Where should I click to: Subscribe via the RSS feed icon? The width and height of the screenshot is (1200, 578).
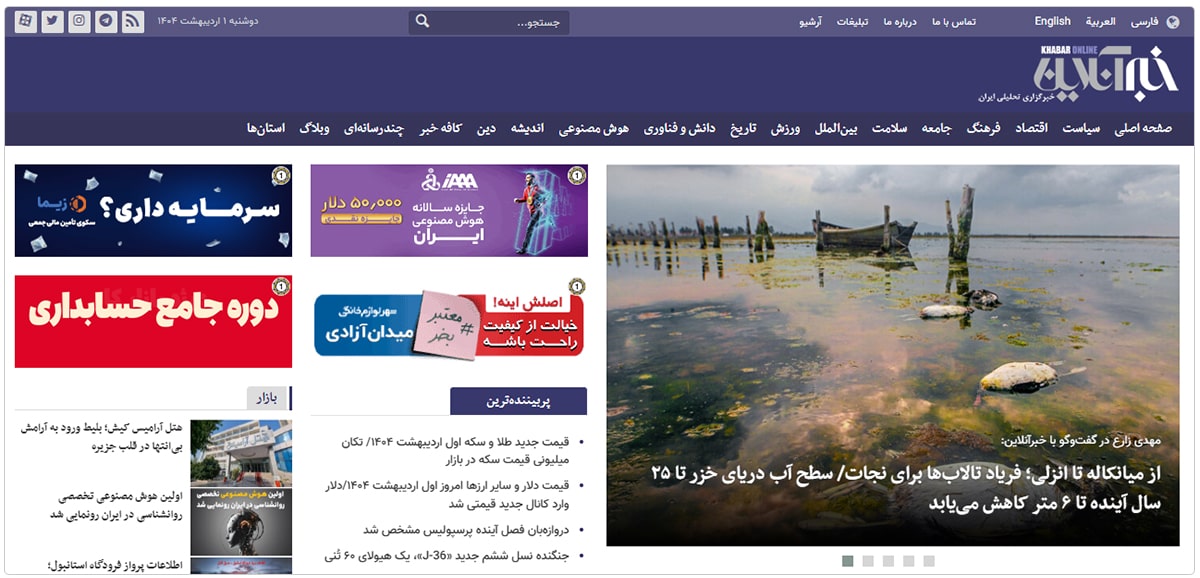[131, 20]
